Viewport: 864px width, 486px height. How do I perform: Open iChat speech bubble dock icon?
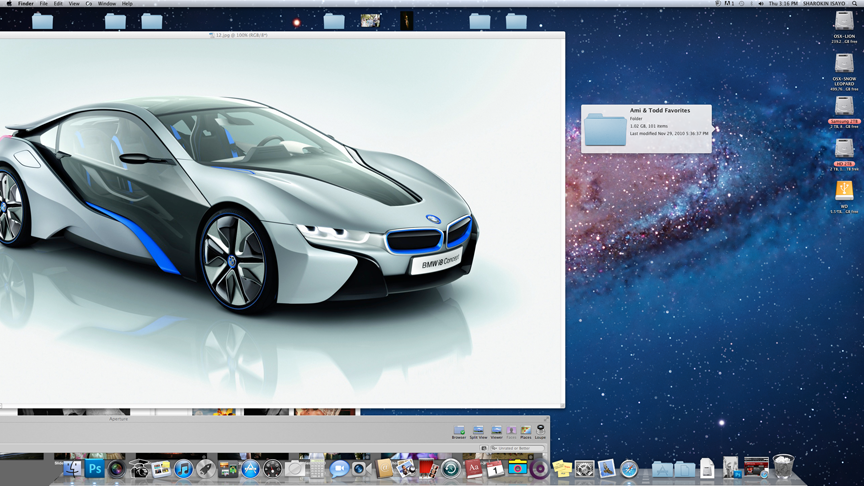(x=339, y=469)
